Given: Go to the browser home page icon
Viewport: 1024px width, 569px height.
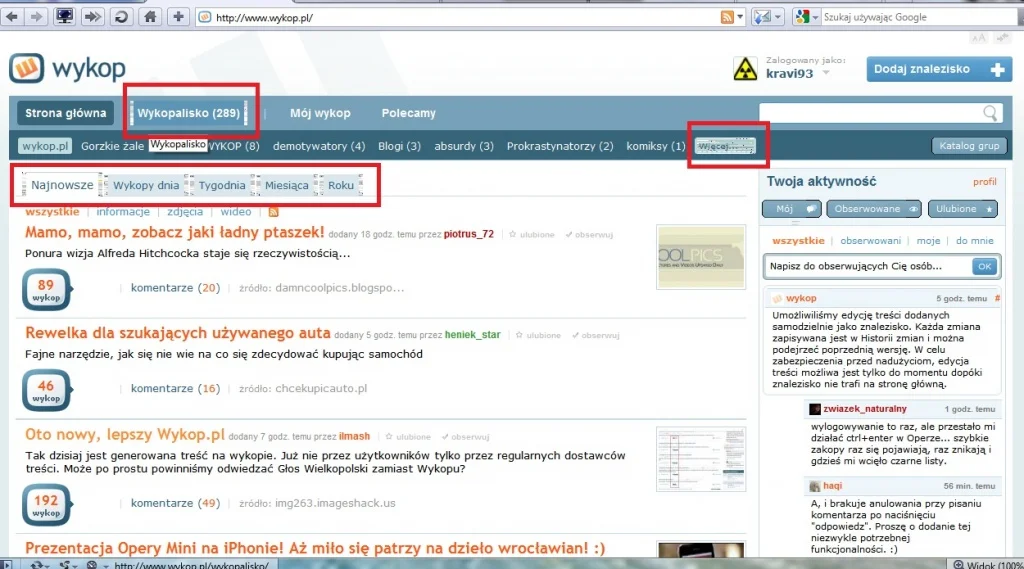Looking at the screenshot, I should pyautogui.click(x=150, y=17).
